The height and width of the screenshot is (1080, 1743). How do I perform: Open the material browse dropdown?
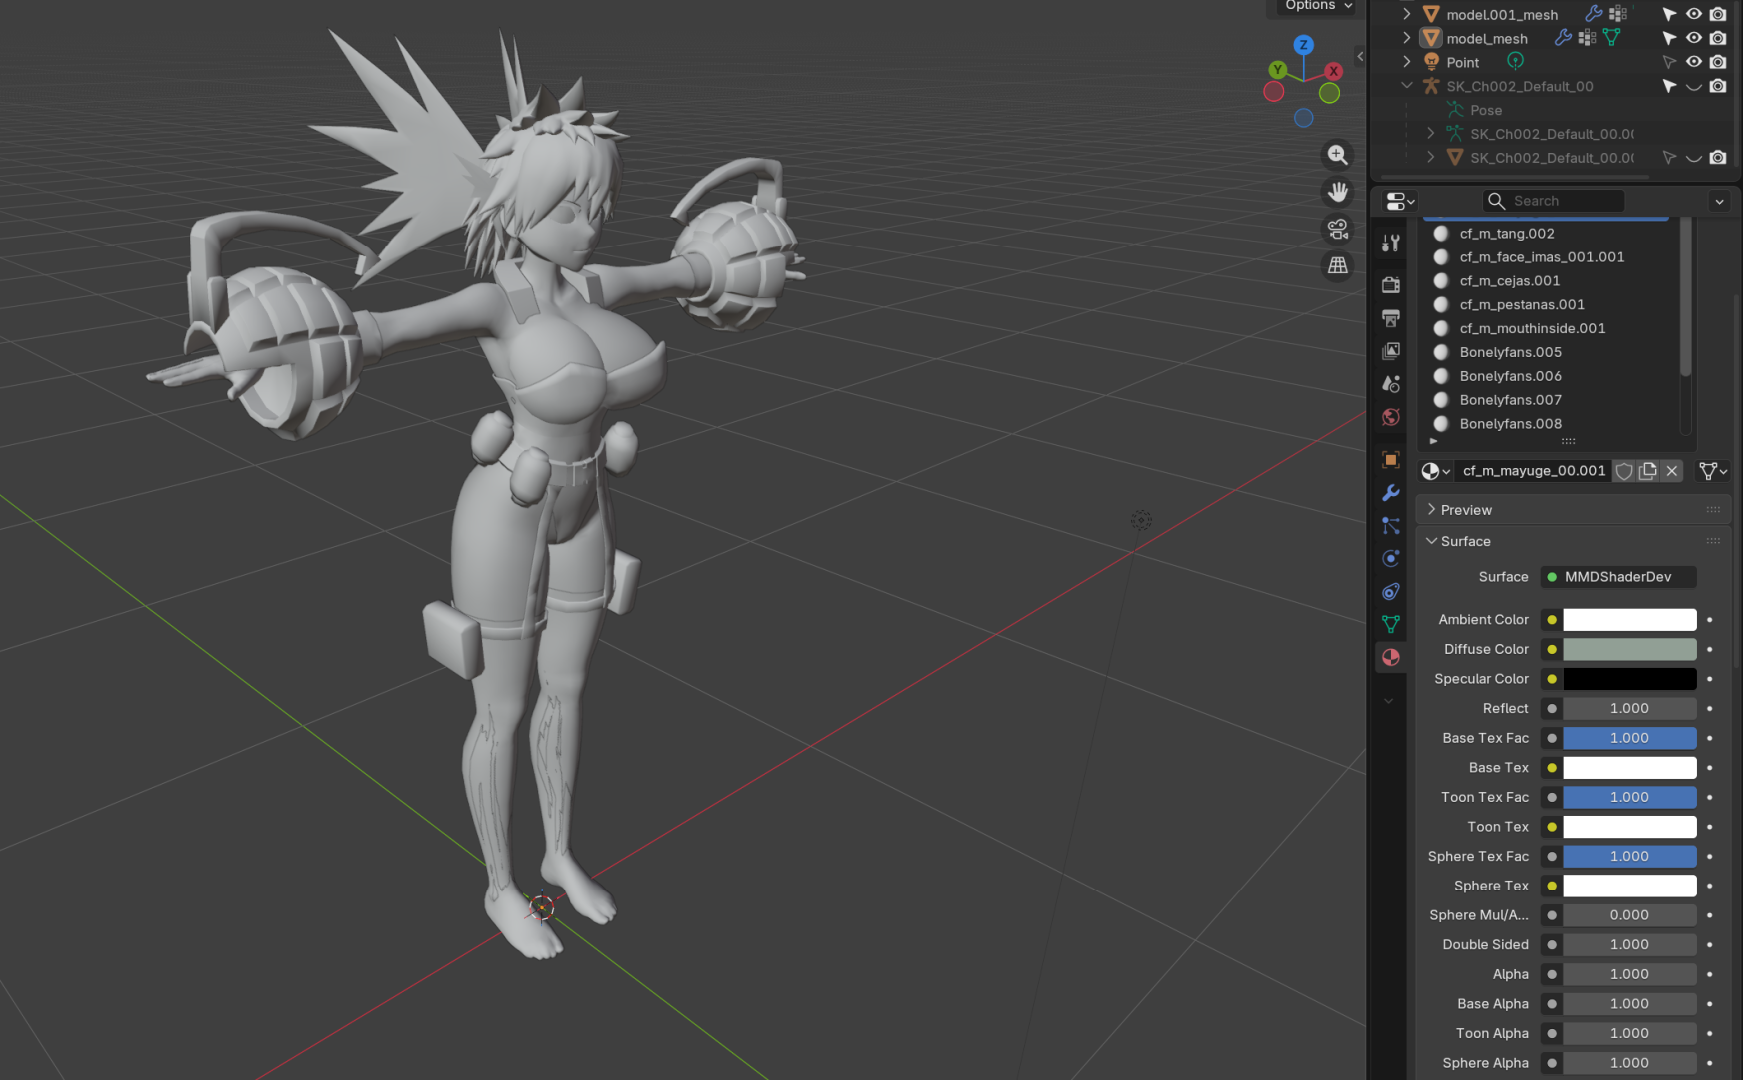coord(1436,471)
